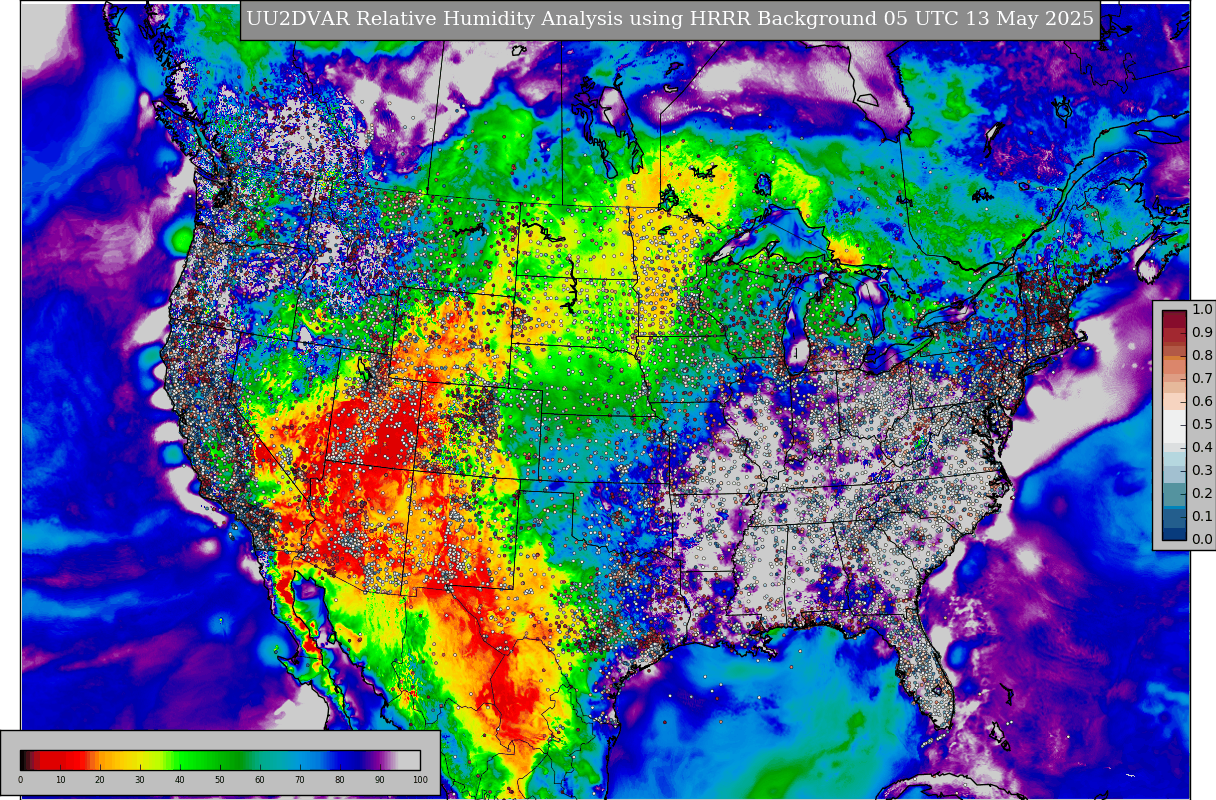
Task: Click the "0.9" label on right colorbar
Action: [1202, 333]
